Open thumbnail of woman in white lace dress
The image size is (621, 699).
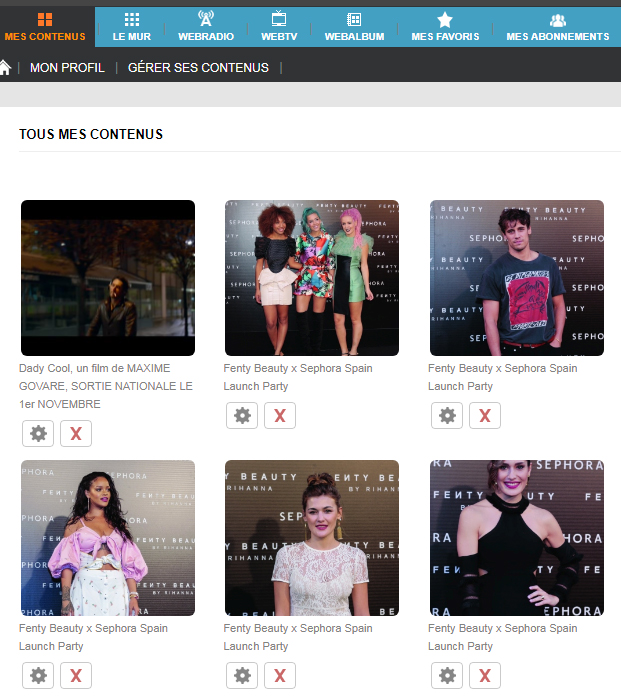coord(312,538)
